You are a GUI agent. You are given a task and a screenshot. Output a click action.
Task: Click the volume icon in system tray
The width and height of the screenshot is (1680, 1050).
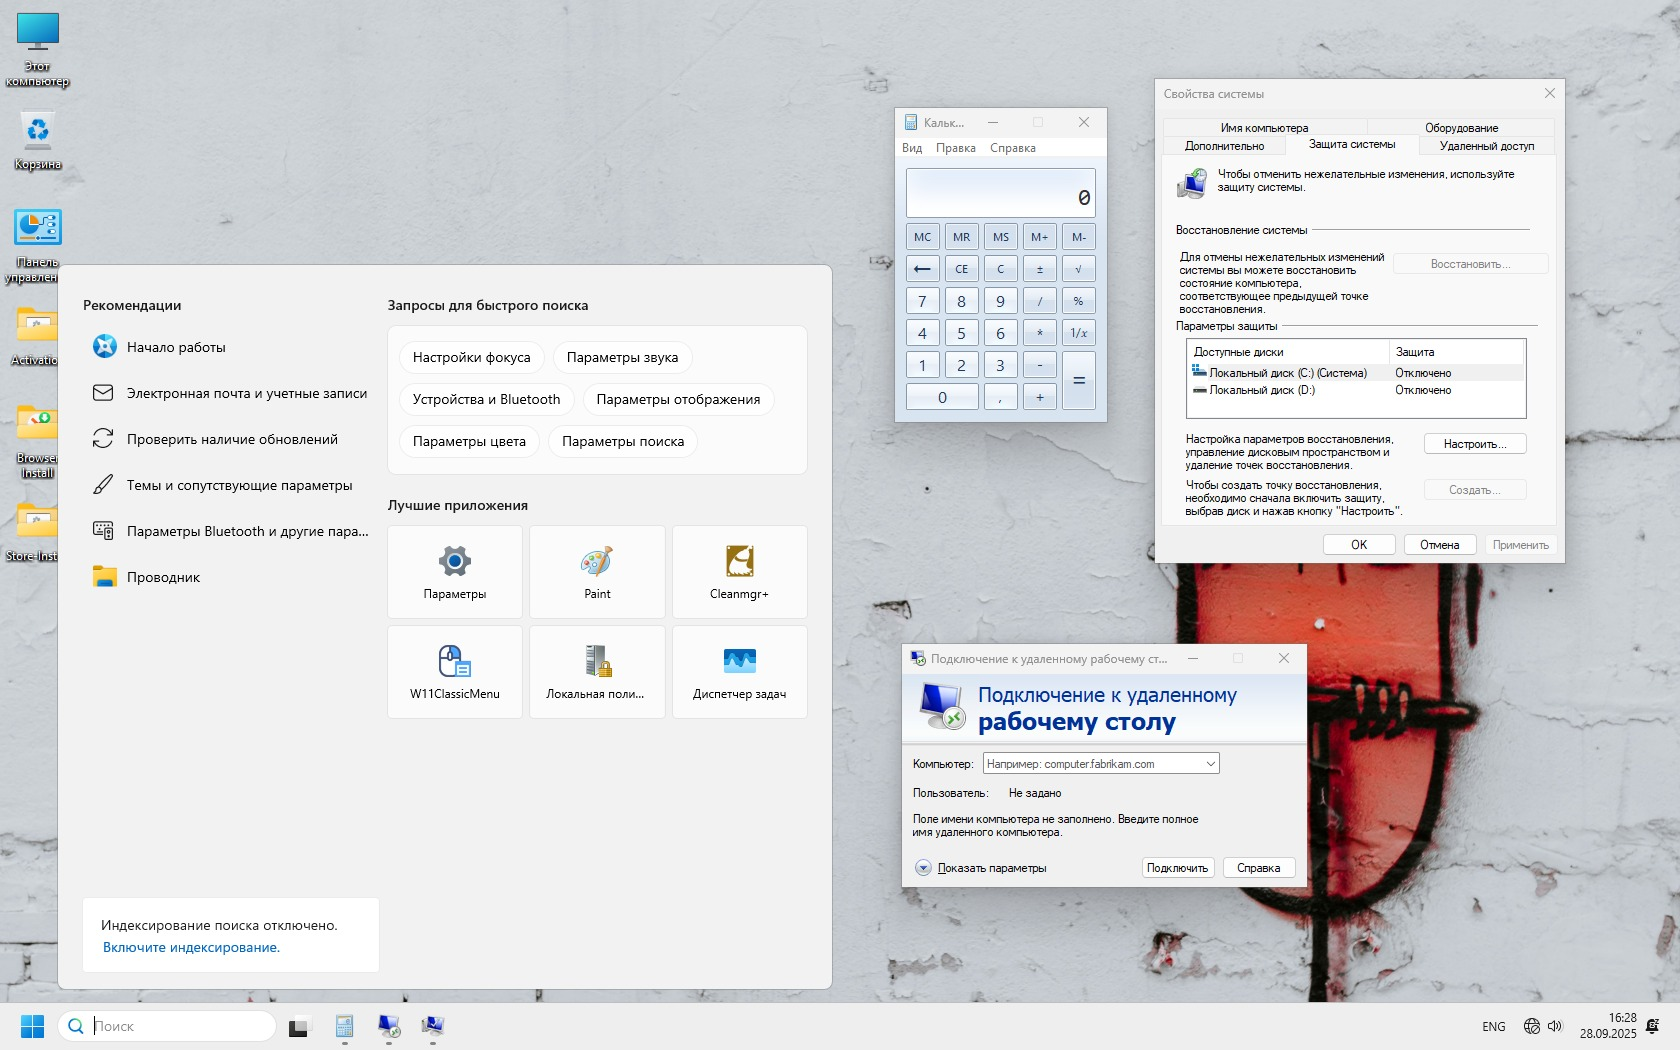click(1555, 1026)
